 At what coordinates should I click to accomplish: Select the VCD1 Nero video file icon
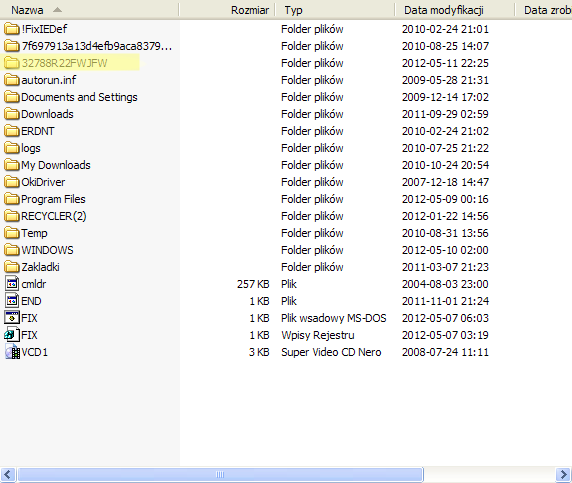click(x=12, y=352)
